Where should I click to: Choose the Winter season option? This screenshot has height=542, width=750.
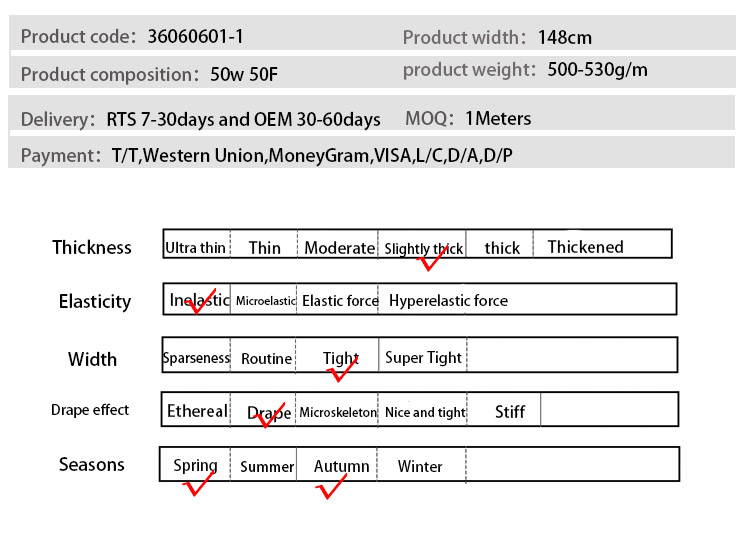(420, 467)
